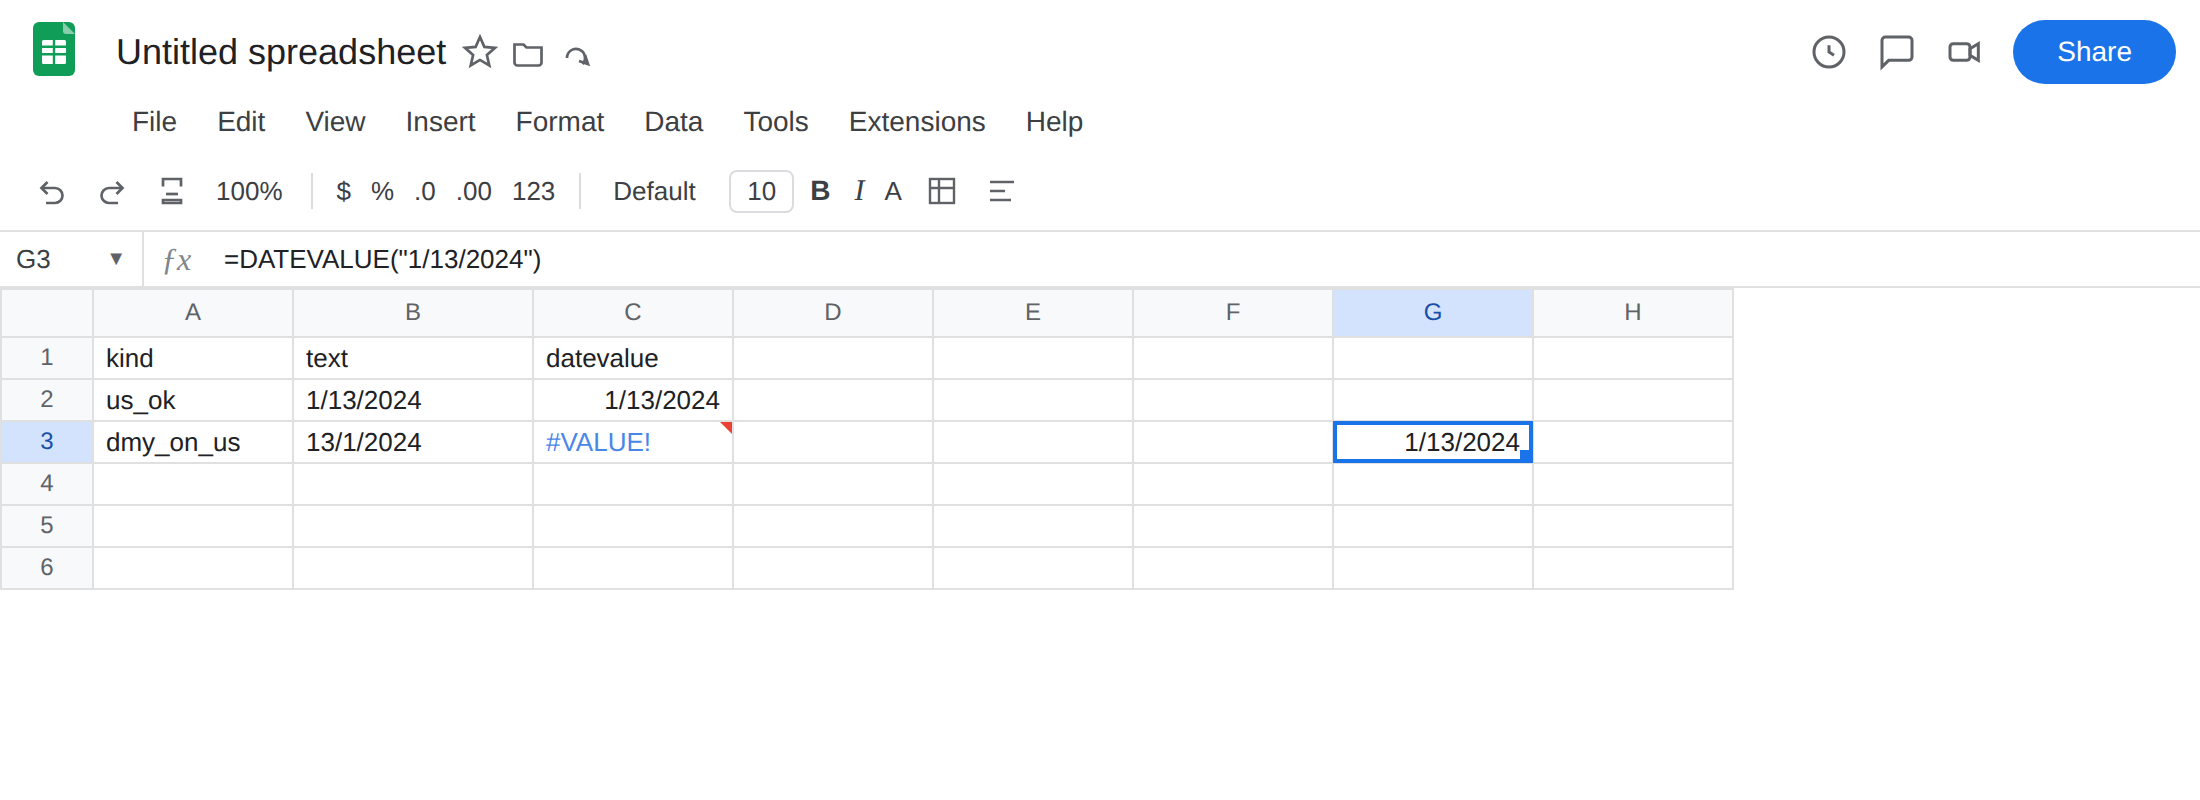Redo the last action
Screen dimensions: 2200x800
point(111,191)
